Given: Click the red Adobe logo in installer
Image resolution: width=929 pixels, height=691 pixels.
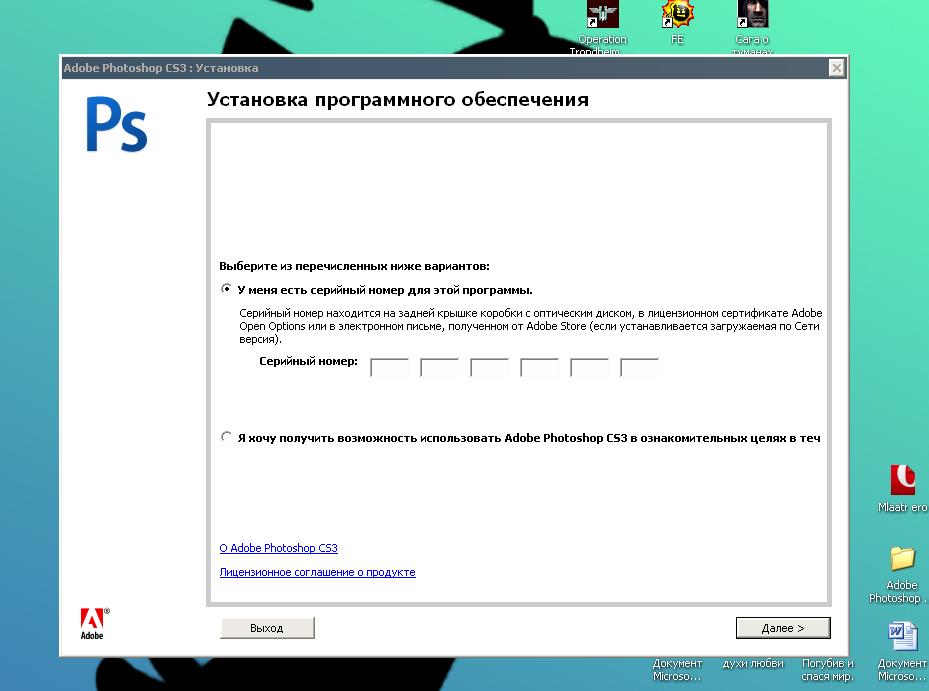Looking at the screenshot, I should coord(93,623).
